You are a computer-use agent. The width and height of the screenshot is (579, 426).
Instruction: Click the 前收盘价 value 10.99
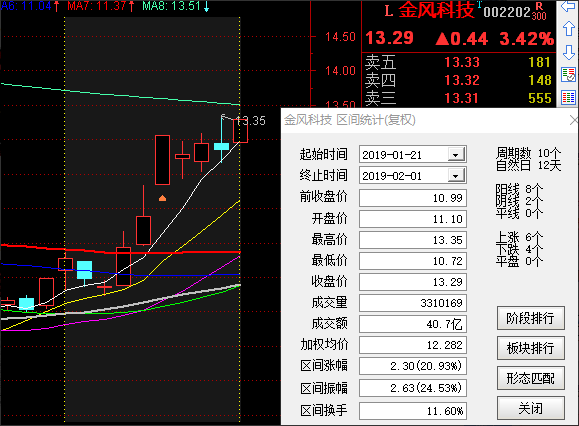tap(412, 198)
